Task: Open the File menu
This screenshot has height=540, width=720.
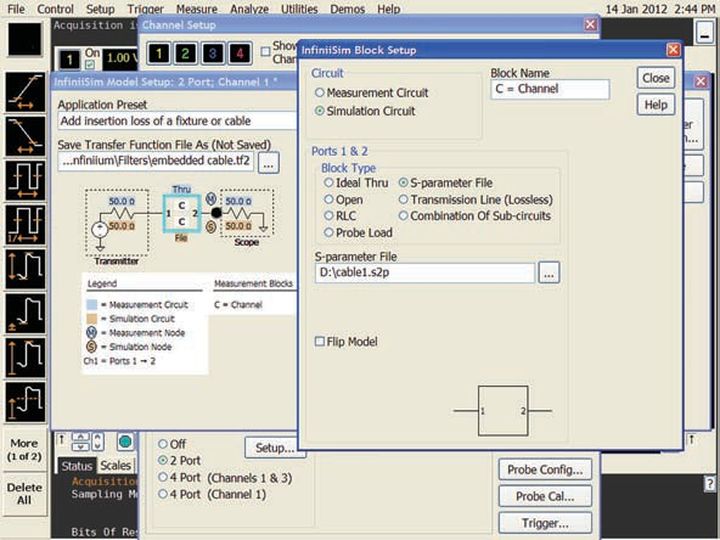Action: [x=17, y=9]
